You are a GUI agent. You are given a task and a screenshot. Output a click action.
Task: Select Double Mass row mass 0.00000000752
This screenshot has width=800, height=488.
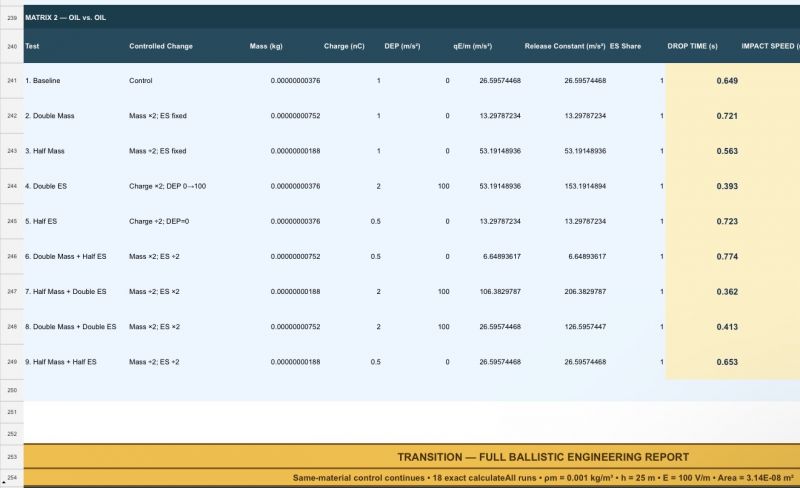pos(295,116)
